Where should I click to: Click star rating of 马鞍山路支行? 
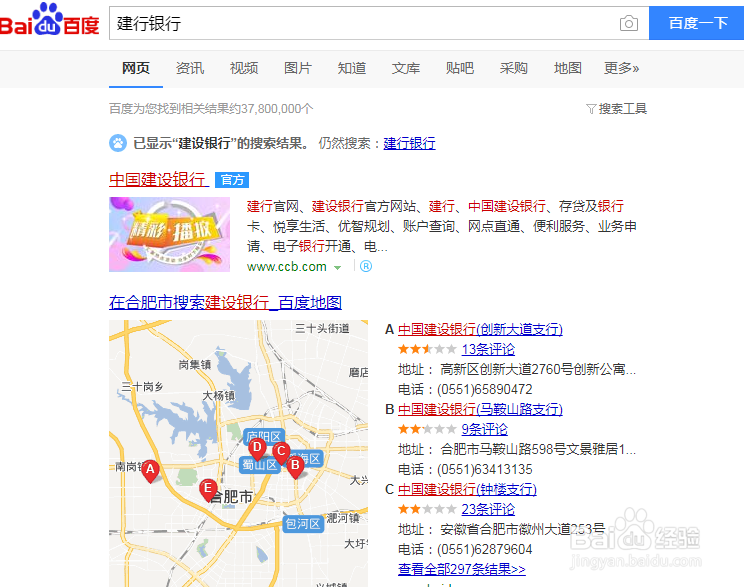[x=427, y=429]
